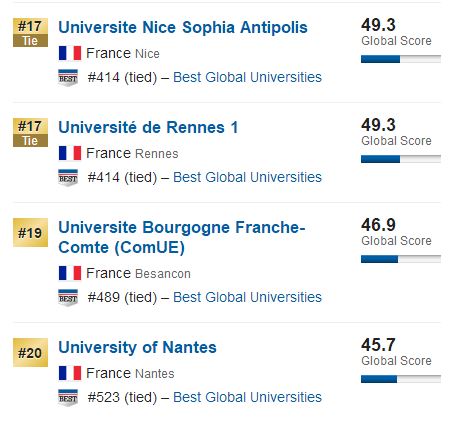Click the BEST badge icon under France Nice
Image resolution: width=453 pixels, height=421 pixels.
coord(68,78)
